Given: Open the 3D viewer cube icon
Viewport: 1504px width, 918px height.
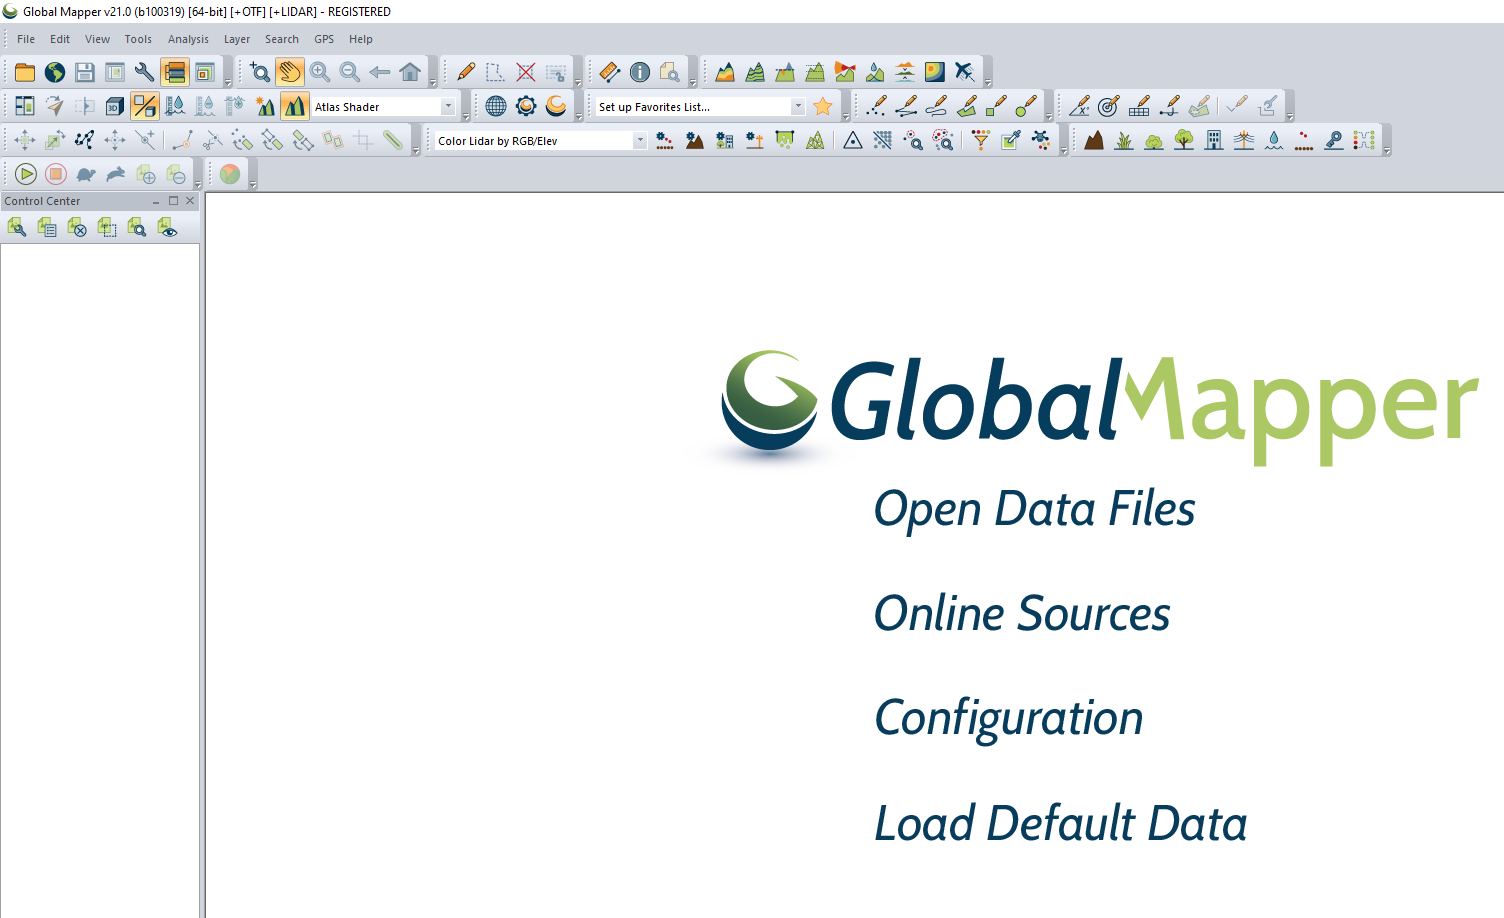Looking at the screenshot, I should pos(115,106).
